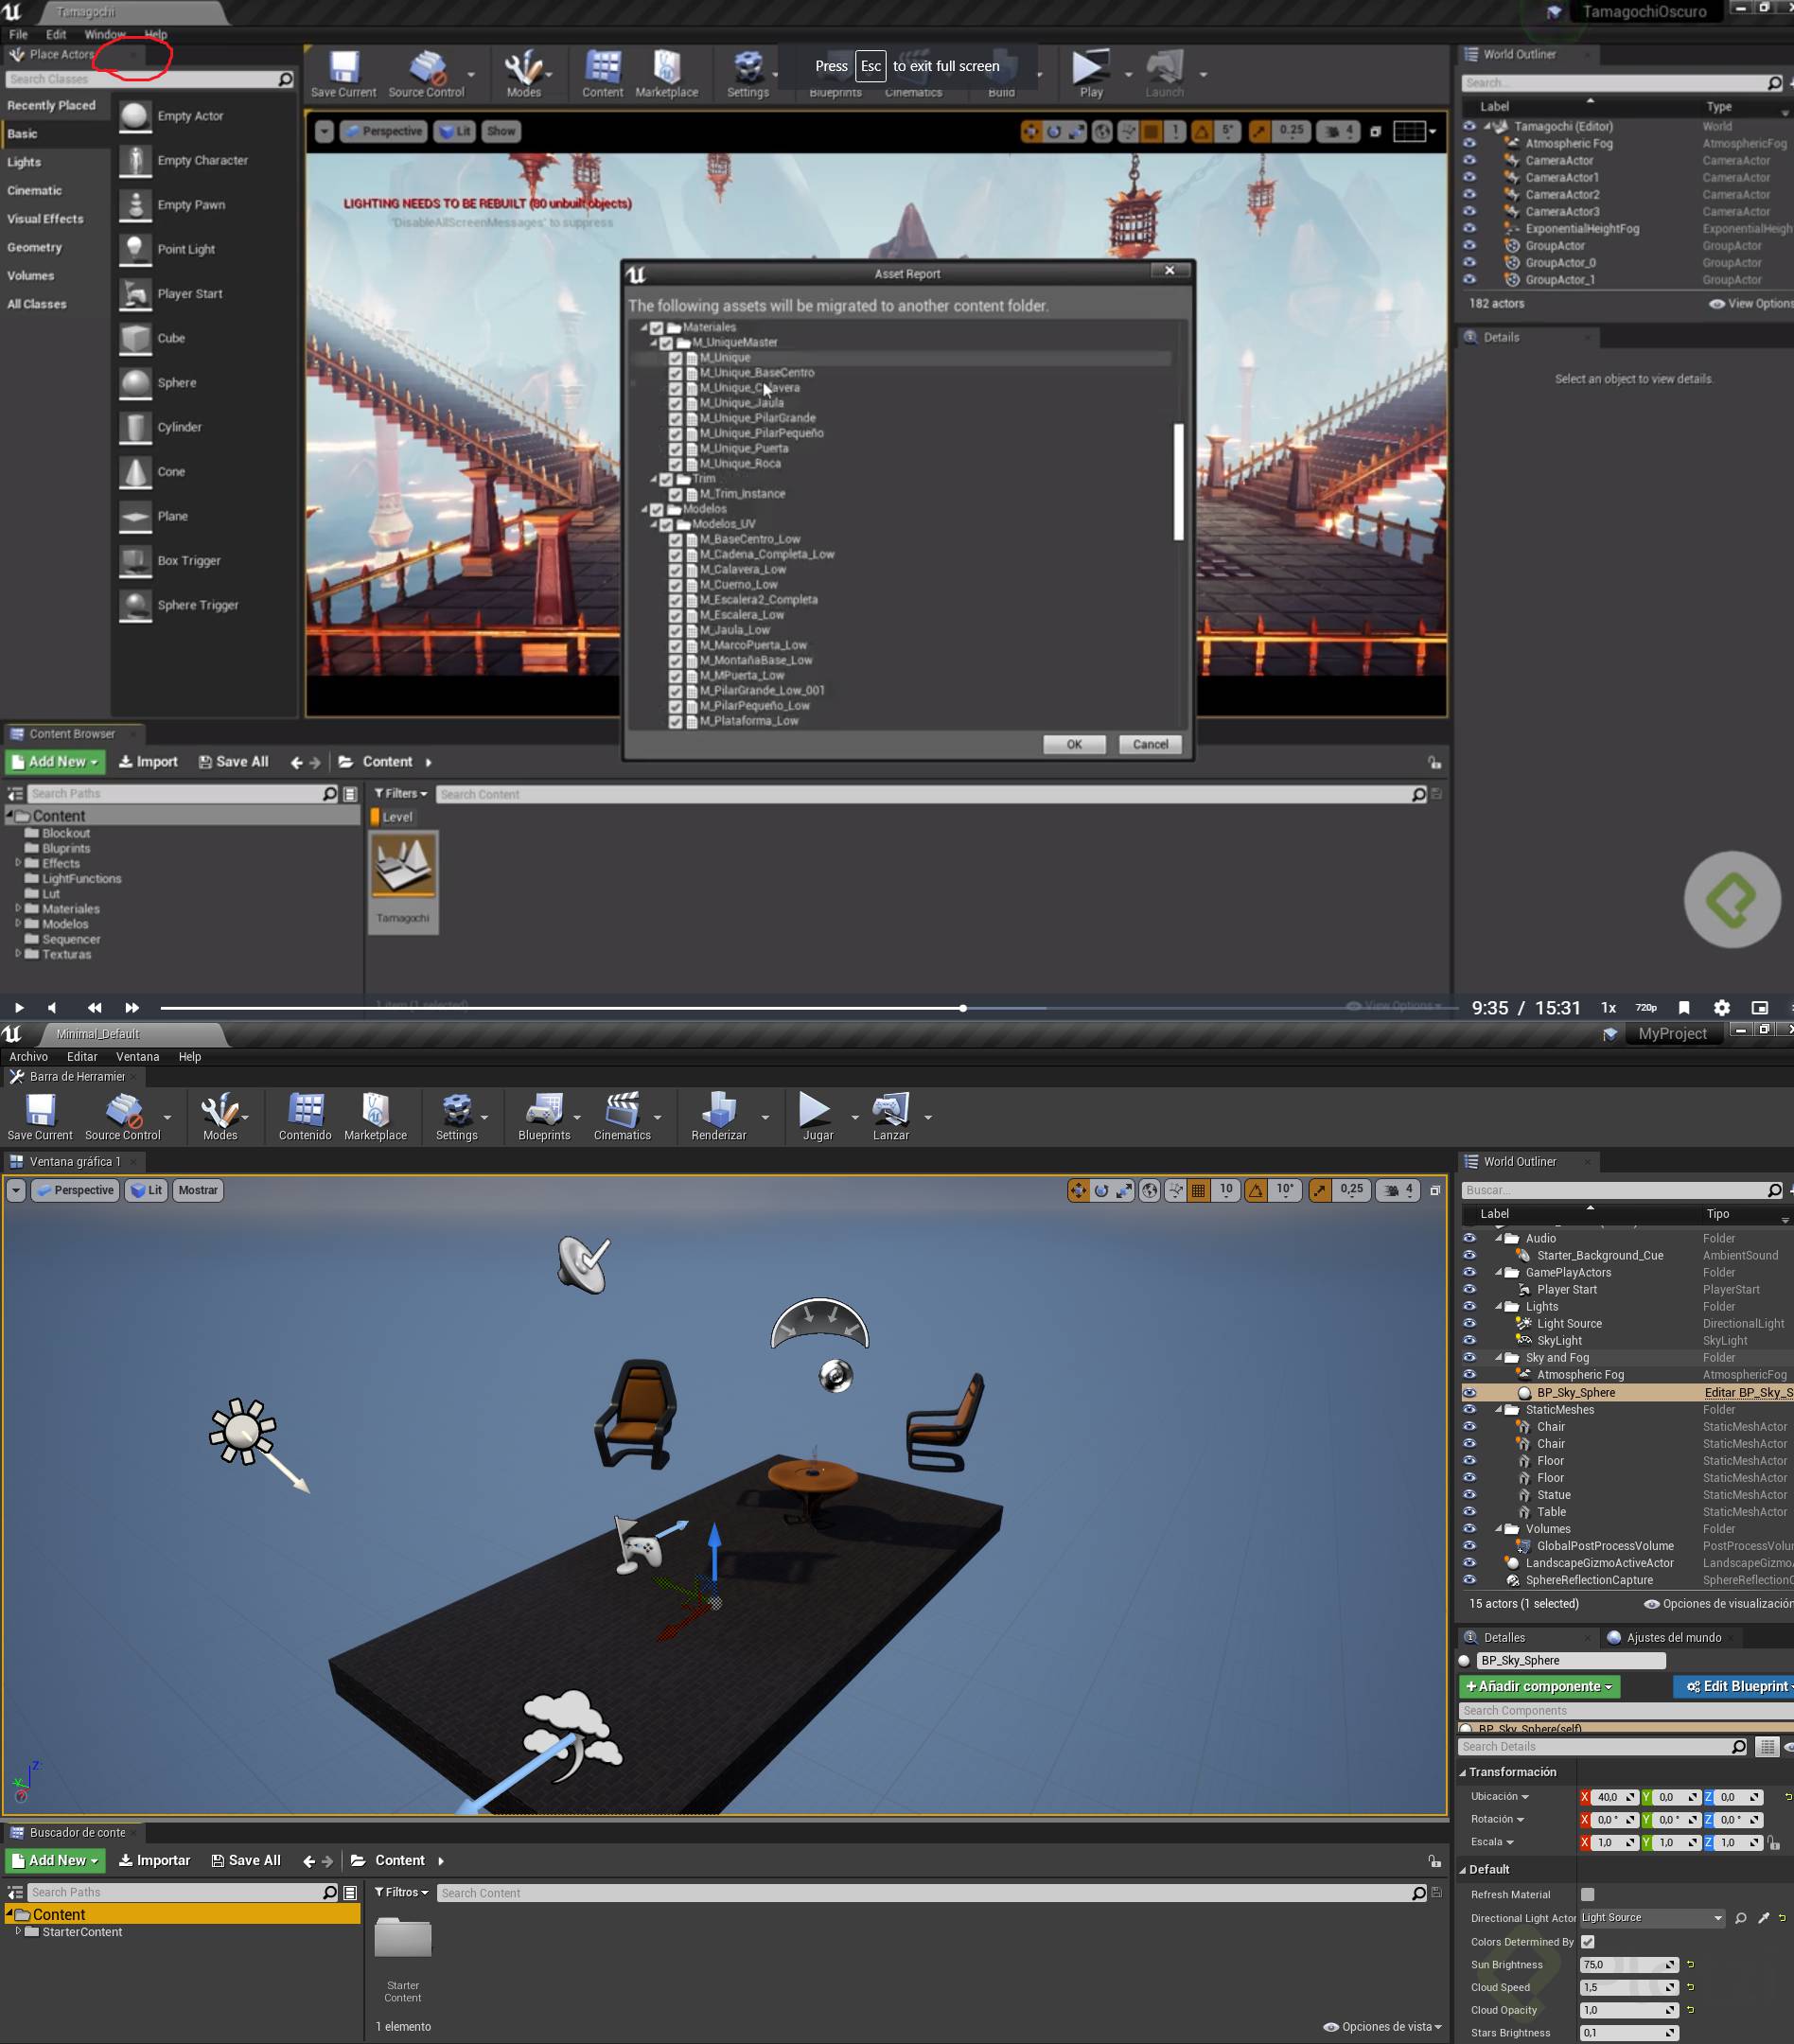Switch to the Ajustes del mundo tab
Viewport: 1794px width, 2044px height.
1673,1637
